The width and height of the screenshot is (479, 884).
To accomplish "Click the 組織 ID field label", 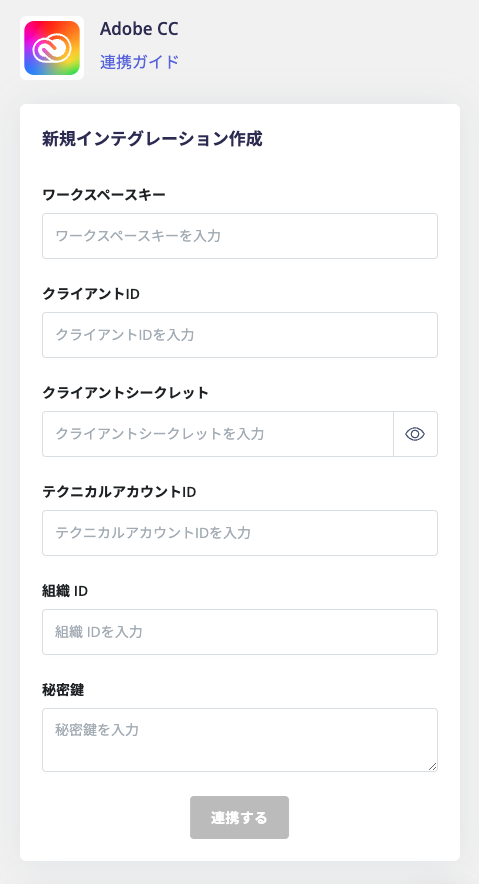I will point(65,591).
